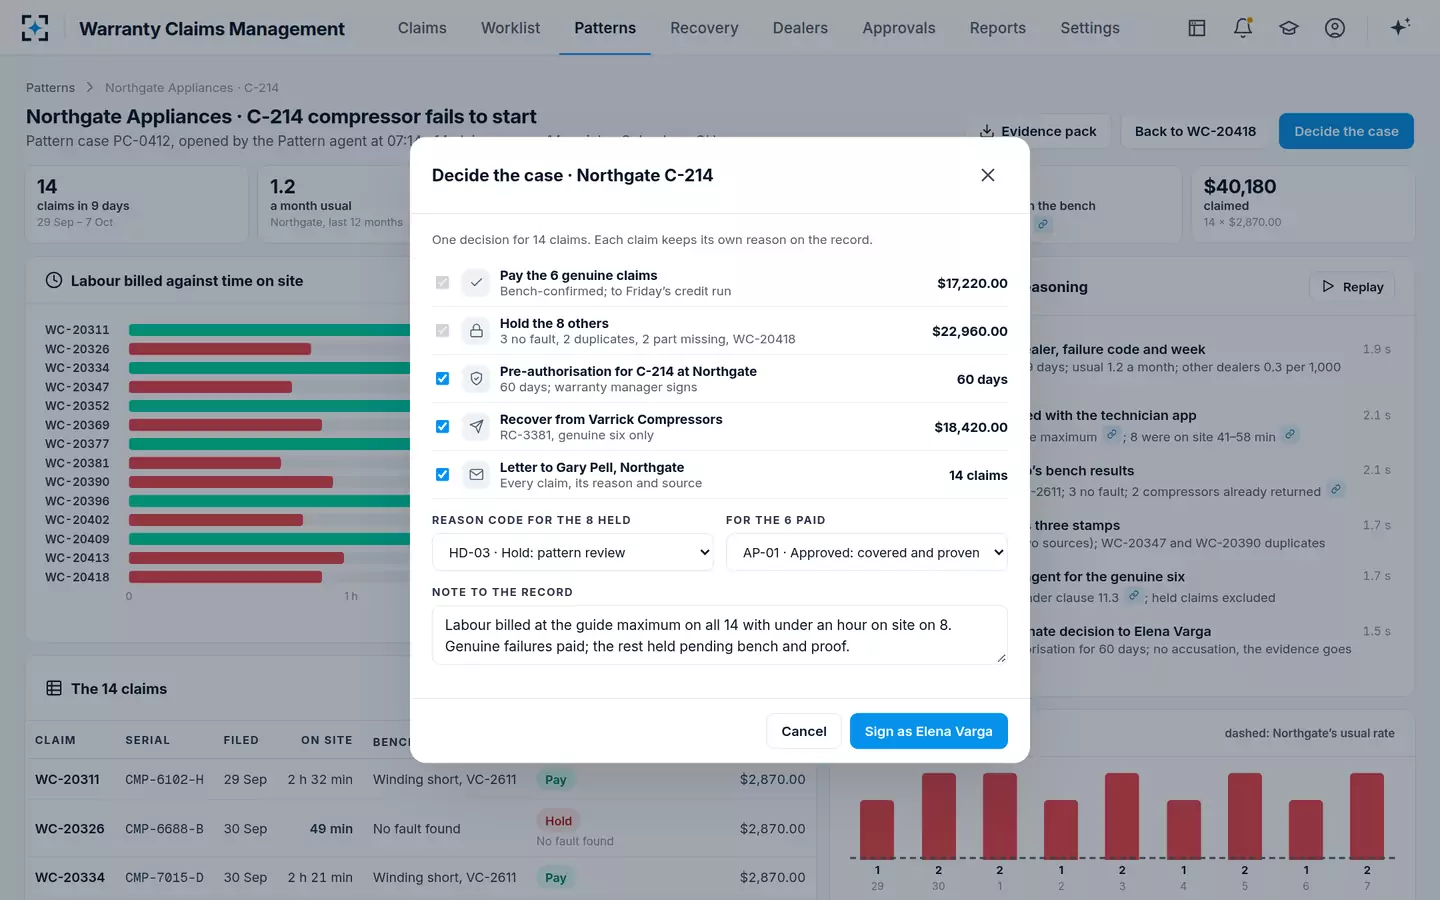Open the Dealers tab
1440x900 pixels.
click(x=800, y=28)
